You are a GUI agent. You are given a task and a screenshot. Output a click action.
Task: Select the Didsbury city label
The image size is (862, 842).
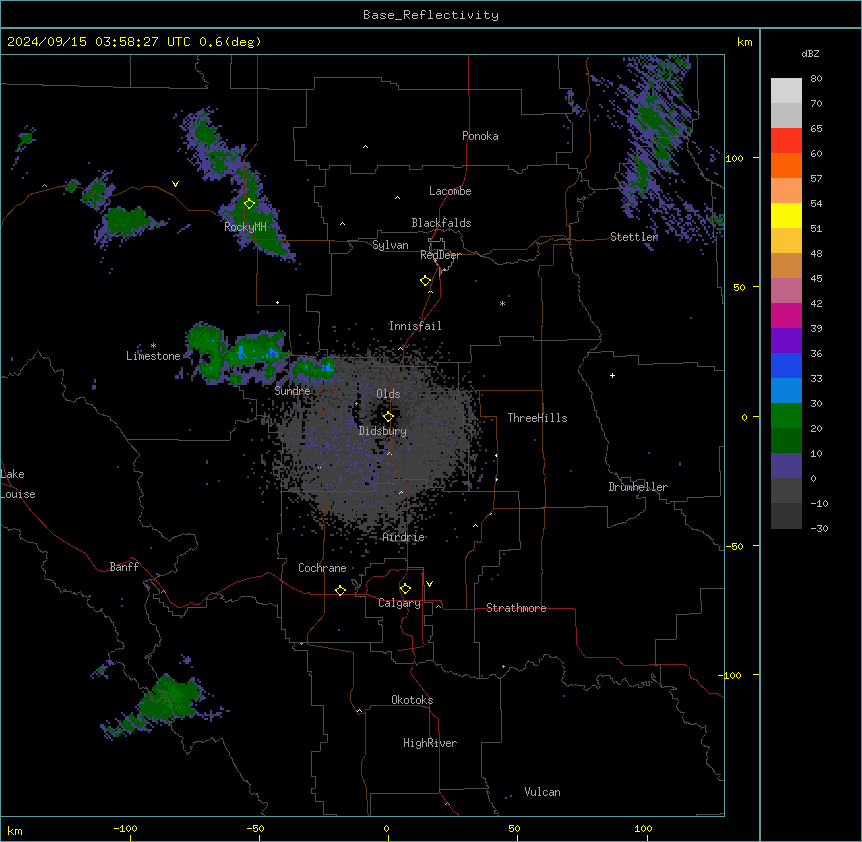pyautogui.click(x=383, y=431)
